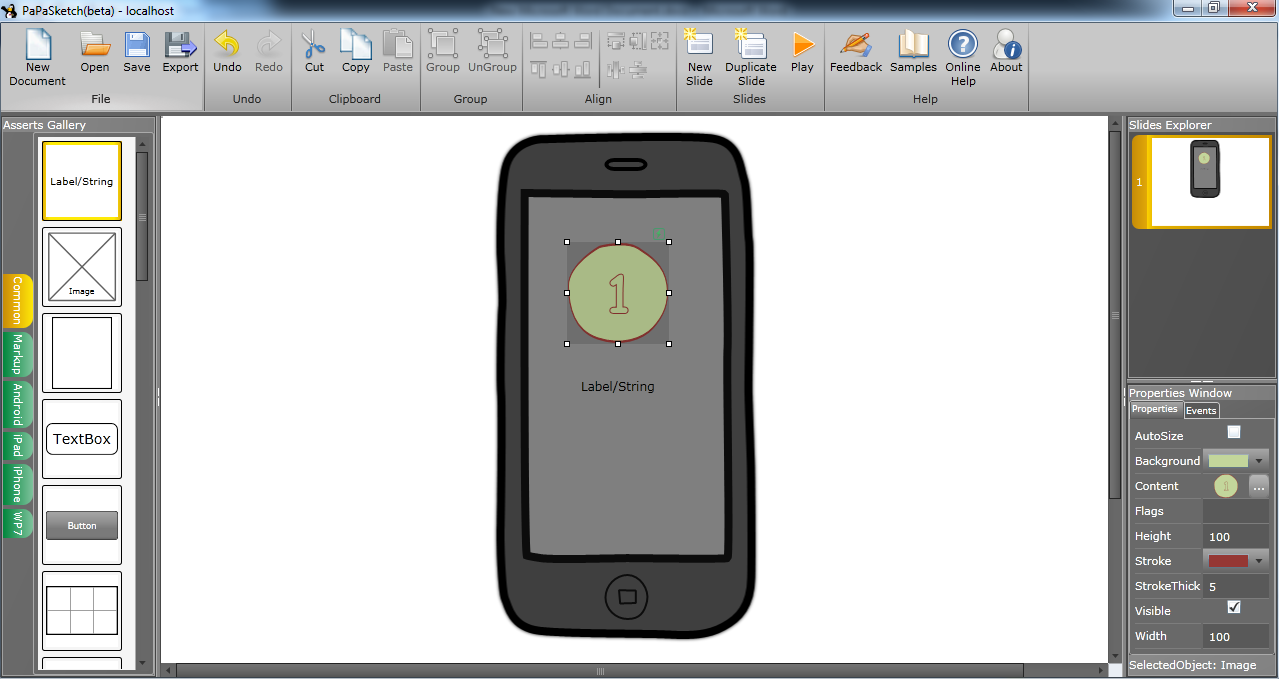Play the prototype
This screenshot has height=679, width=1279.
point(802,52)
